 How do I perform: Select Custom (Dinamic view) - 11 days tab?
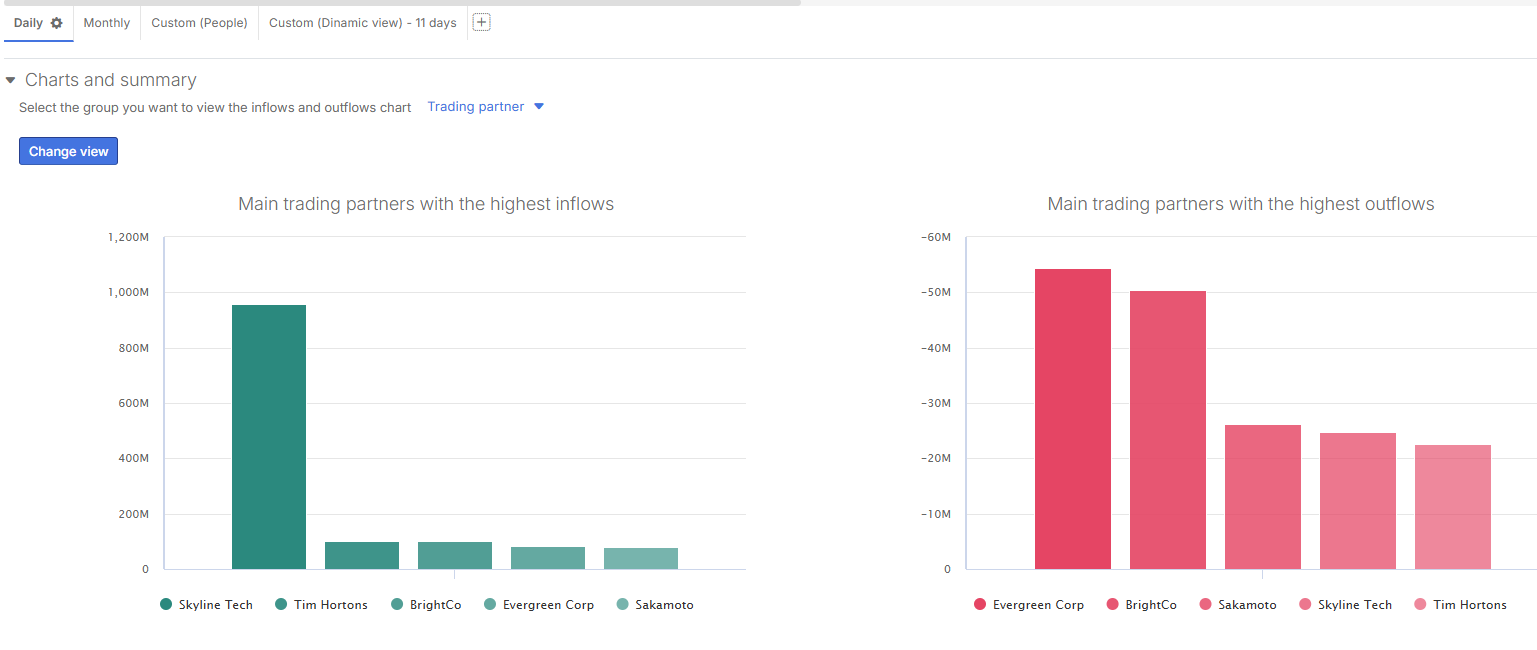point(362,23)
